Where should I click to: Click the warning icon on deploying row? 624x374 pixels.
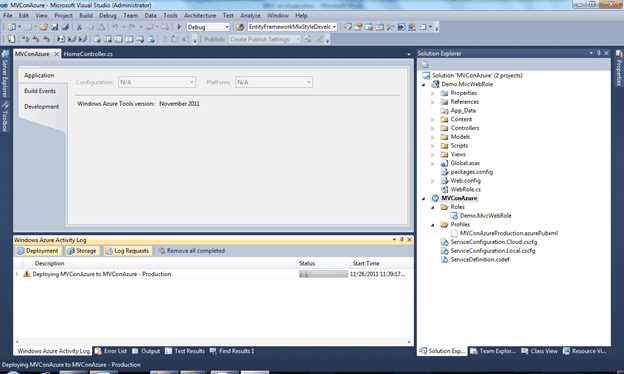point(27,274)
